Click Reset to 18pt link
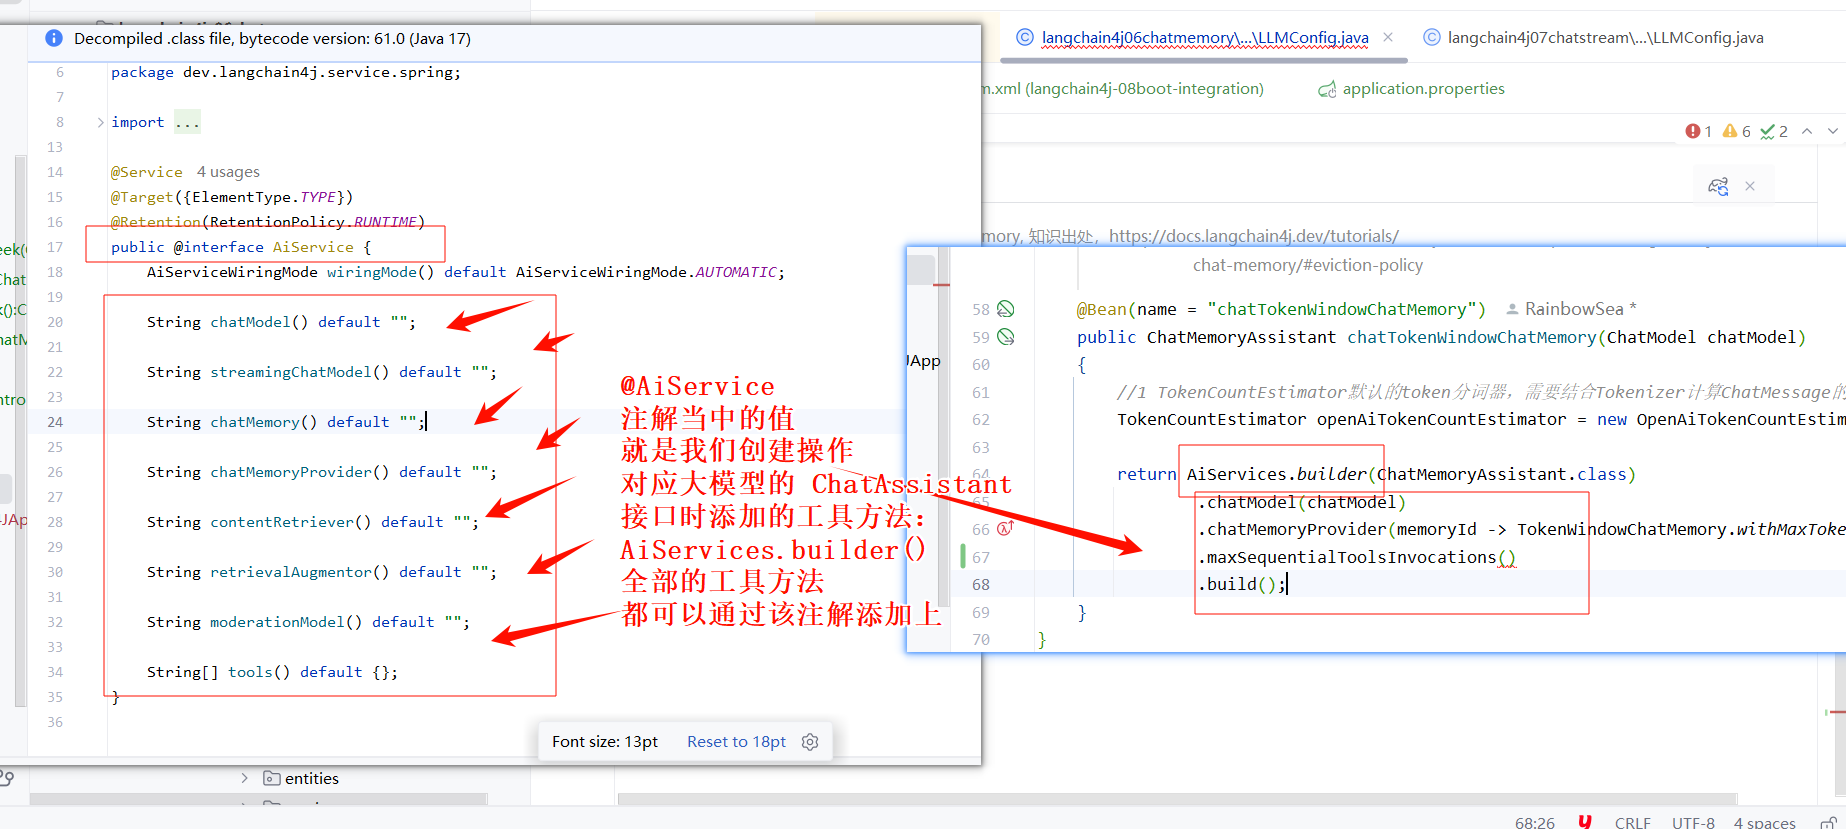The image size is (1846, 829). click(736, 742)
